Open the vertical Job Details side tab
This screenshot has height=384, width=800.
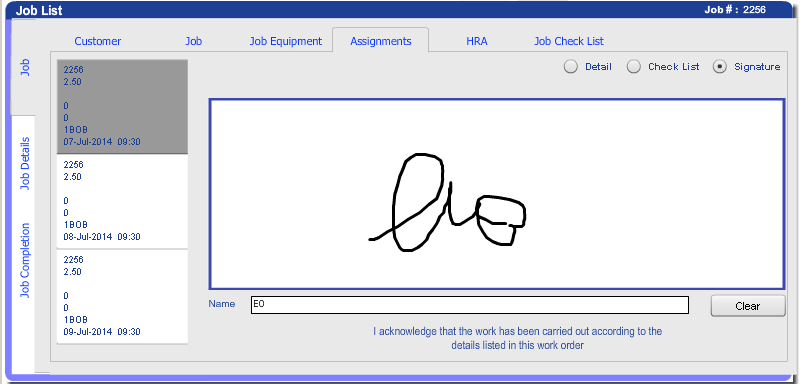tap(24, 163)
